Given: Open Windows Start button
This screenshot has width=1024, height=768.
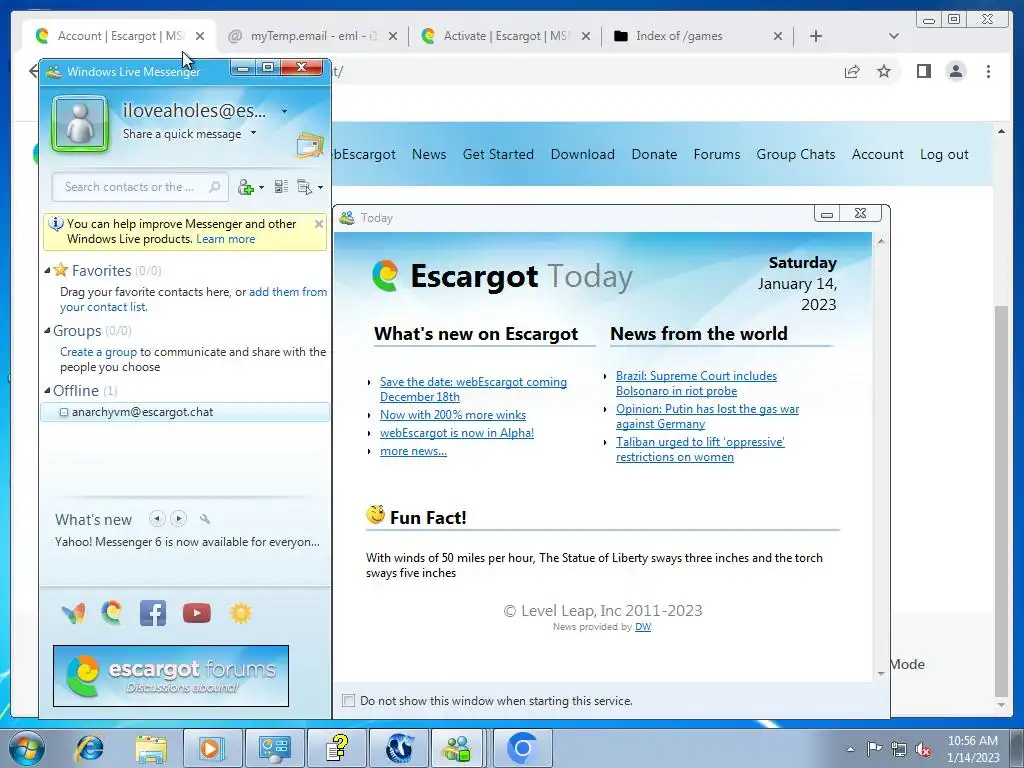Looking at the screenshot, I should [x=25, y=748].
